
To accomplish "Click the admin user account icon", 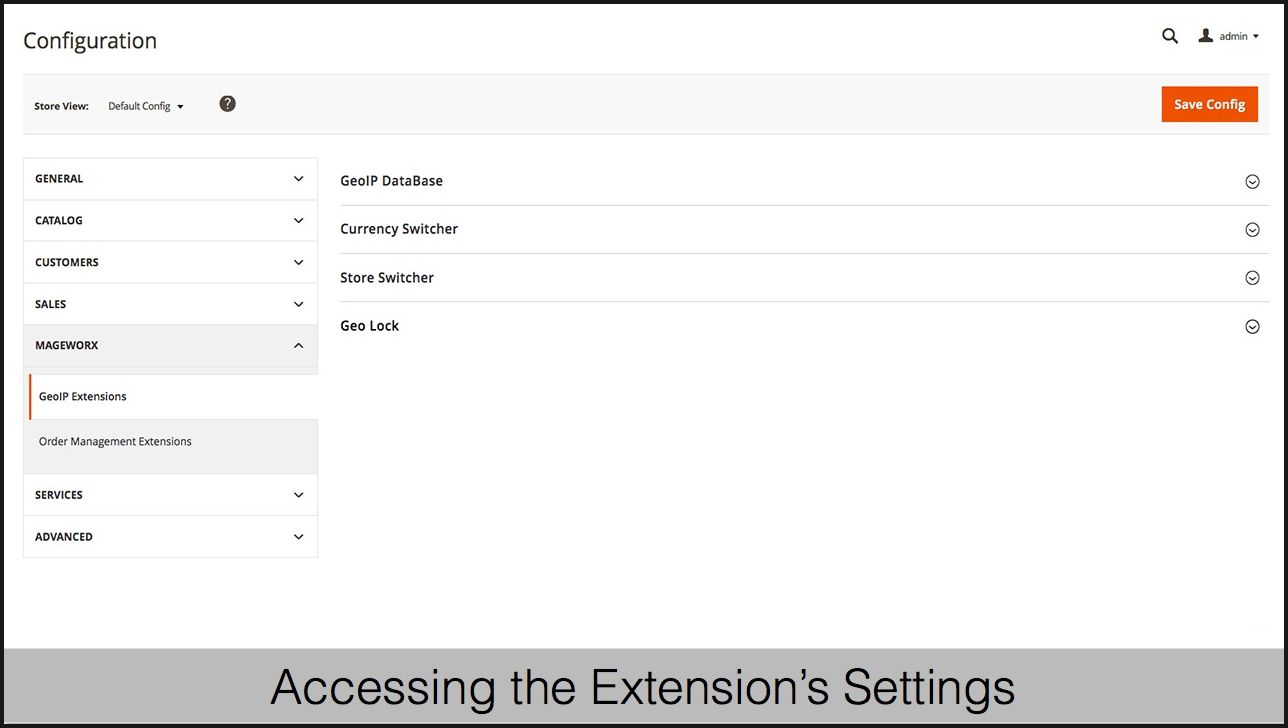I will coord(1206,36).
